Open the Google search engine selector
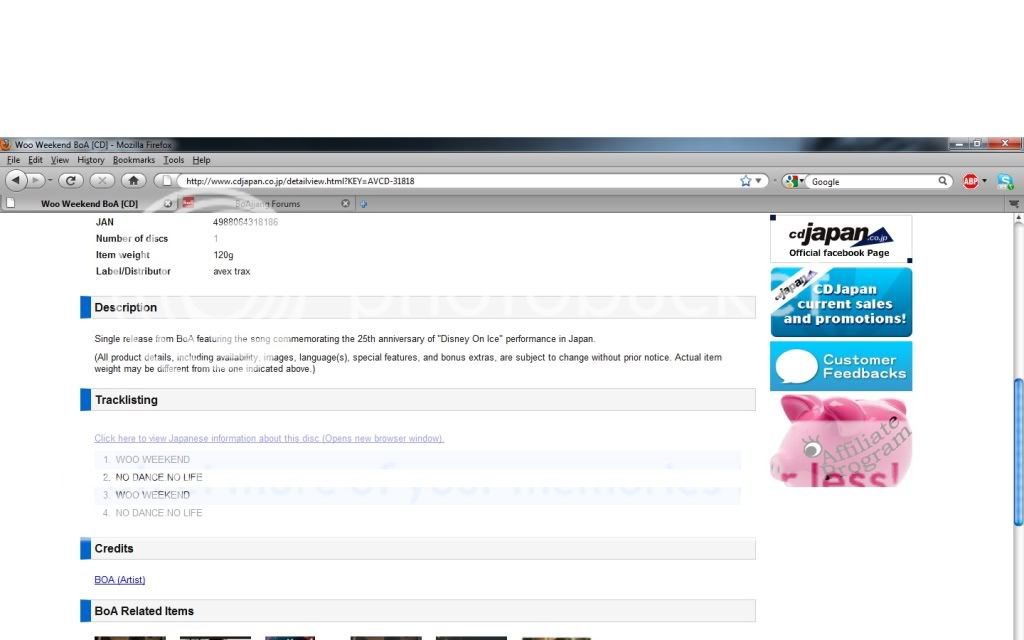This screenshot has width=1024, height=640. 794,182
